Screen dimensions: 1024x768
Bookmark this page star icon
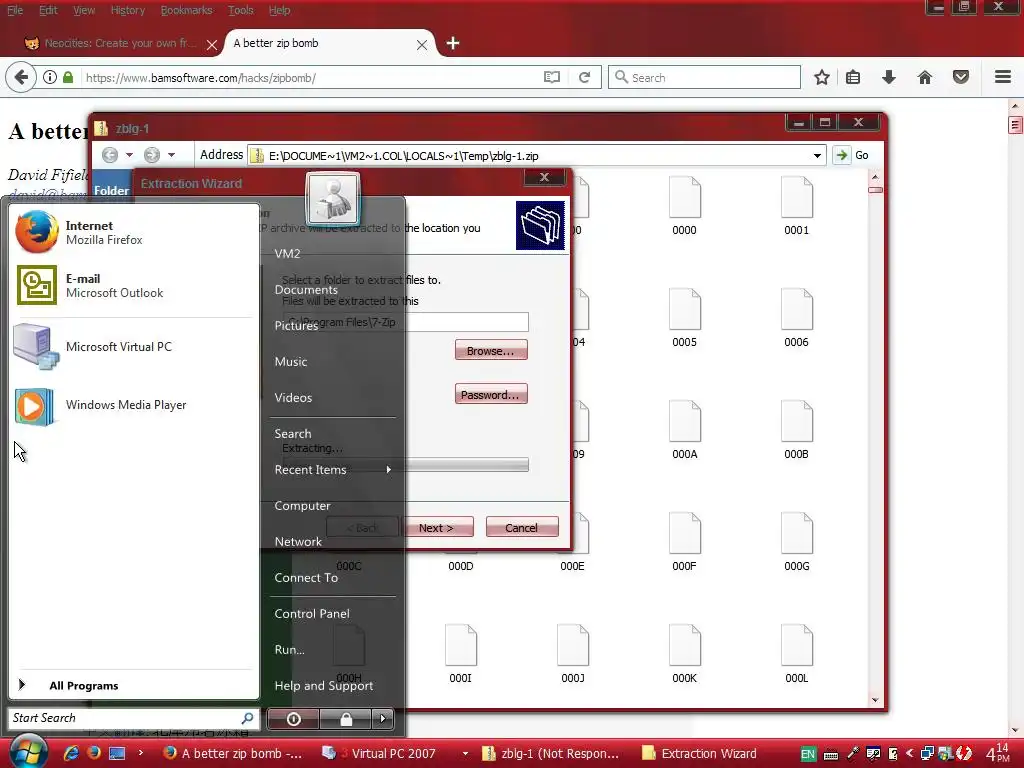[x=822, y=77]
